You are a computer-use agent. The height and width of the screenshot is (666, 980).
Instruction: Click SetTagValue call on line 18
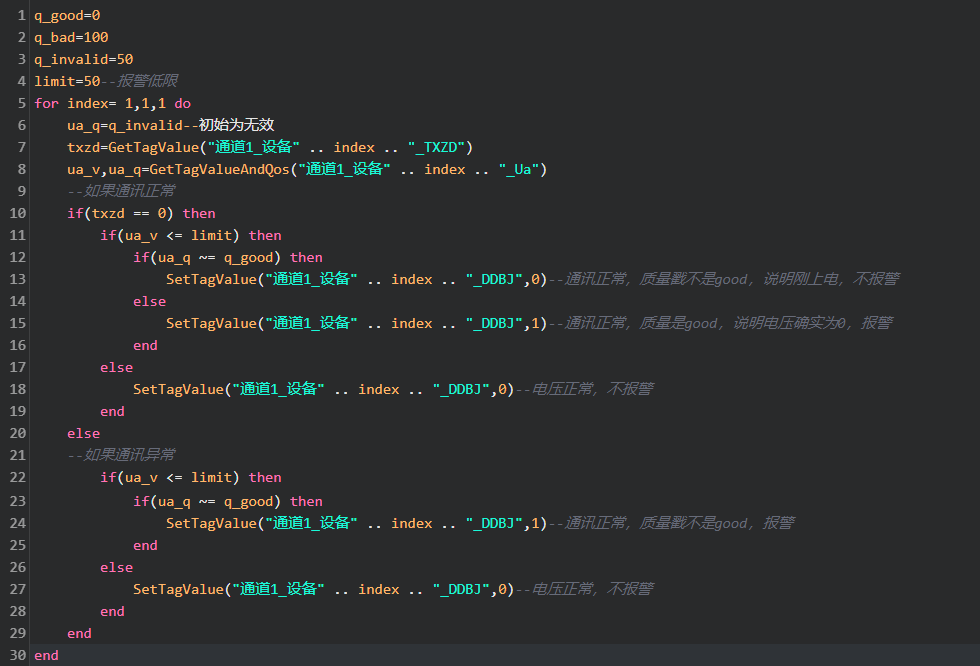(x=323, y=389)
